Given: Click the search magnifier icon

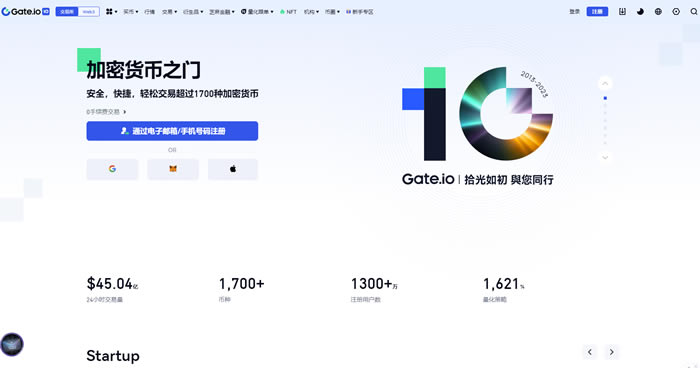Looking at the screenshot, I should (x=694, y=12).
